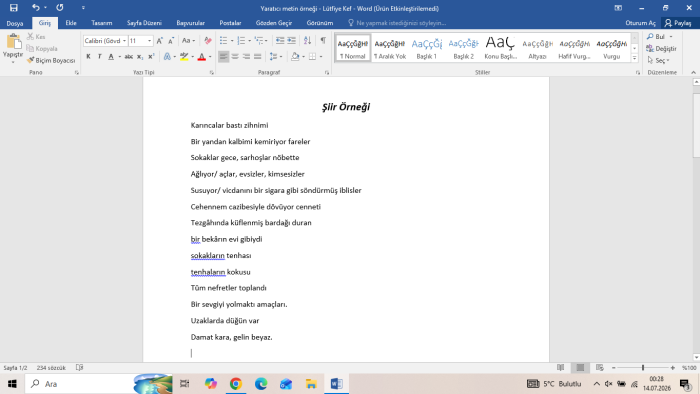Open text effects icon
Screen dimensions: 700x394
pyautogui.click(x=167, y=57)
